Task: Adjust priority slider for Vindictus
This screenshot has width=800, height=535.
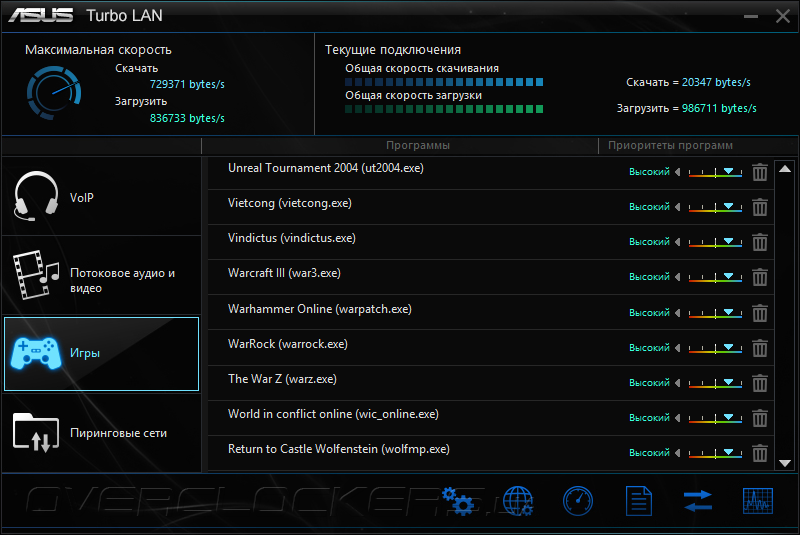Action: click(715, 242)
